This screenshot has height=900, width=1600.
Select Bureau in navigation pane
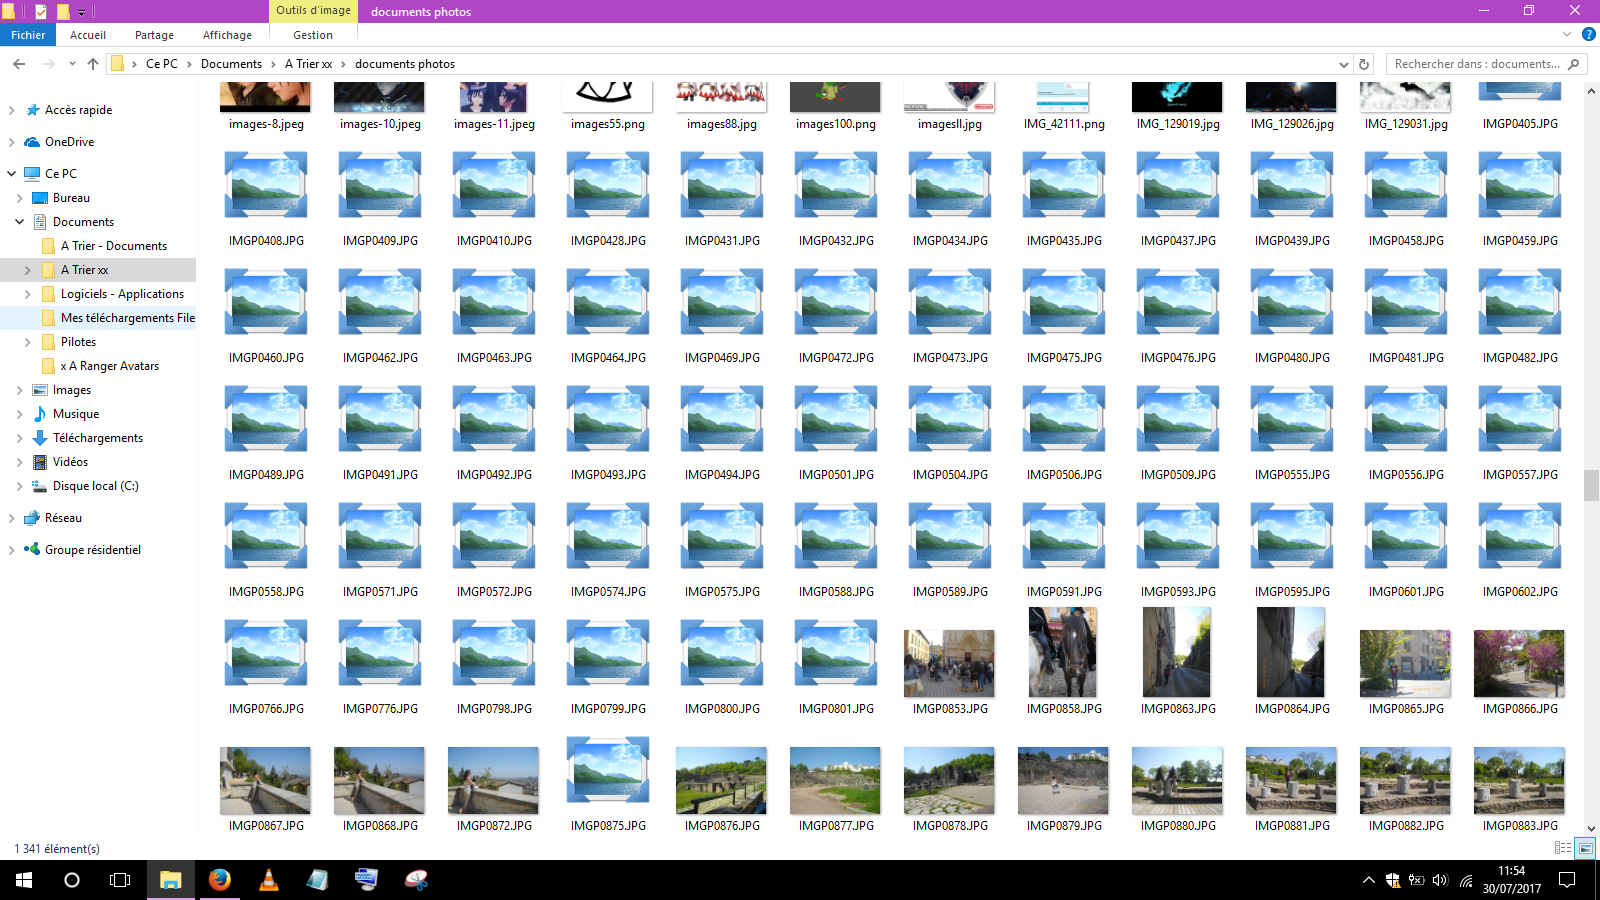pos(71,198)
